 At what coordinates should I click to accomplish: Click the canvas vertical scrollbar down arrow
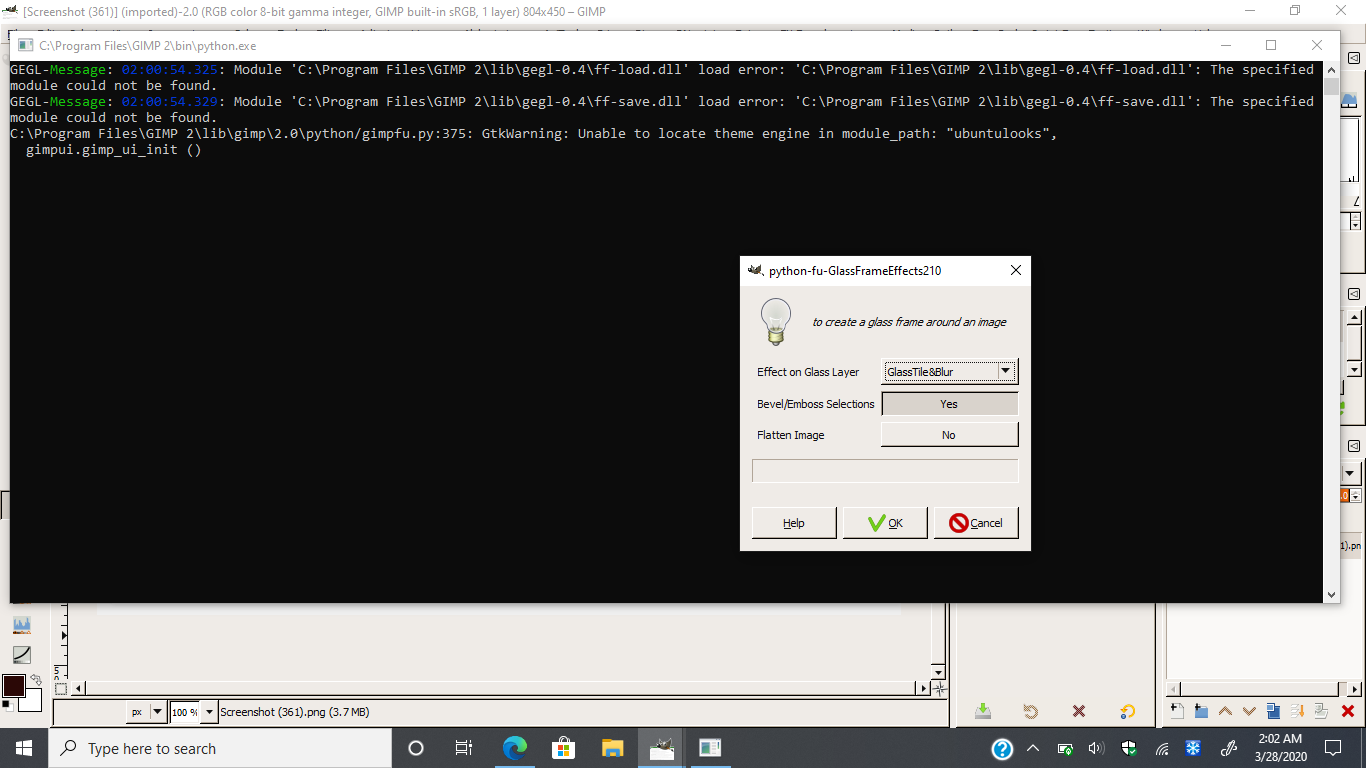pos(938,672)
